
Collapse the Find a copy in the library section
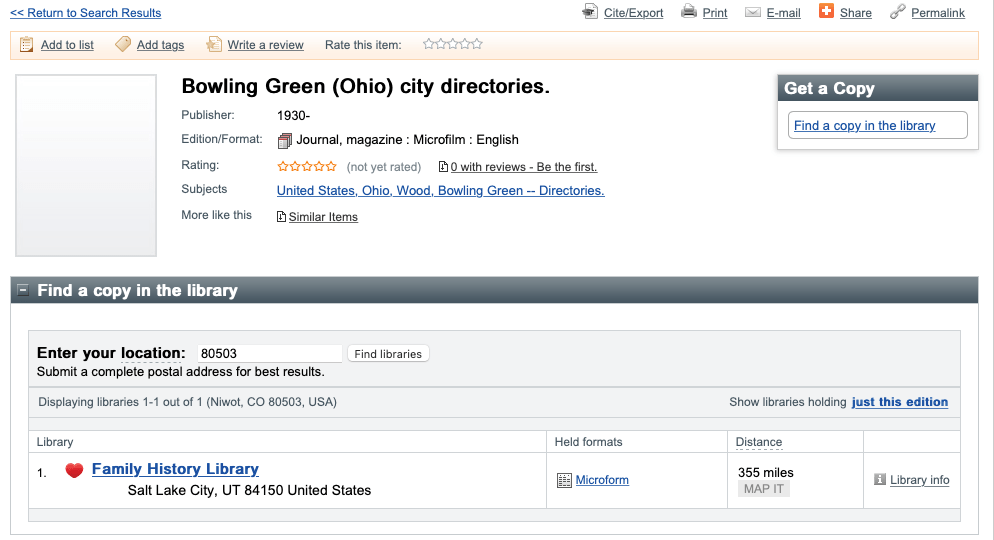[23, 291]
